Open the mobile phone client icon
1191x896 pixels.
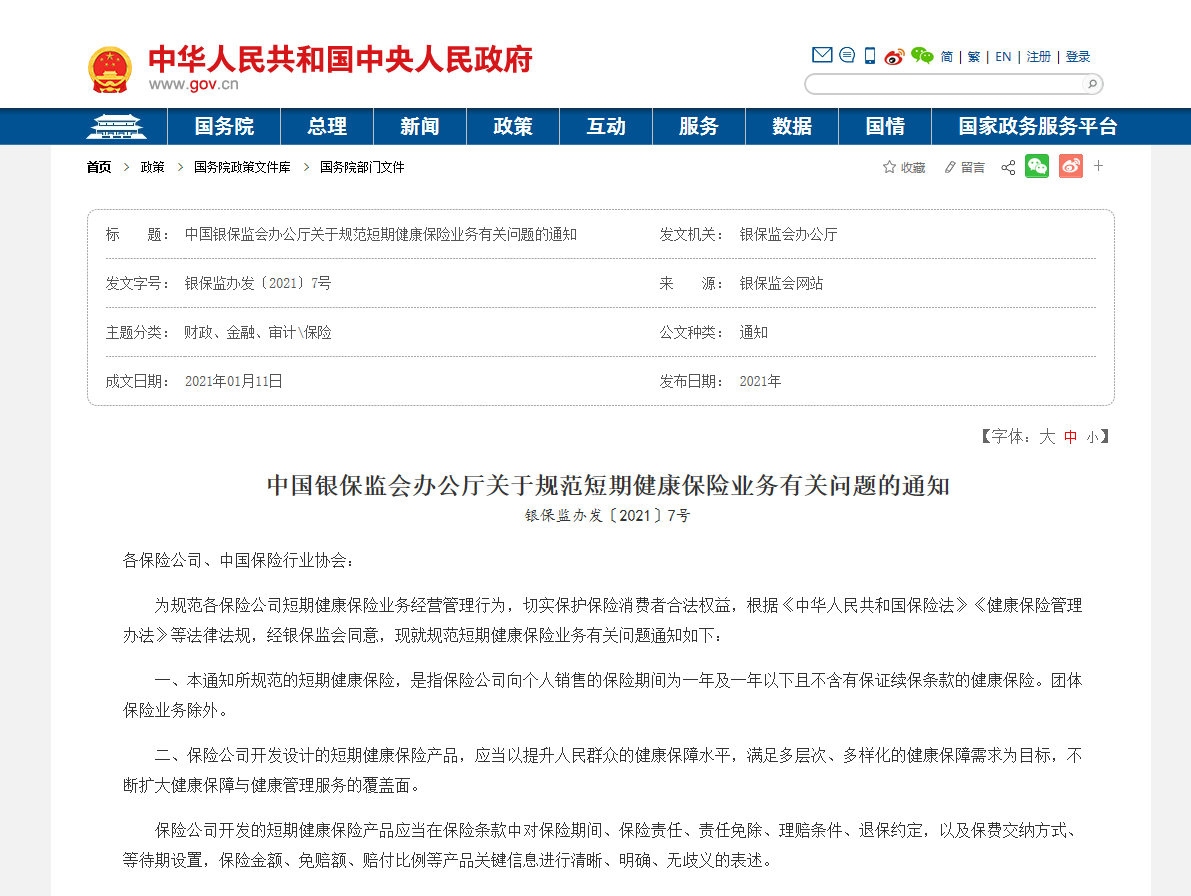[870, 56]
